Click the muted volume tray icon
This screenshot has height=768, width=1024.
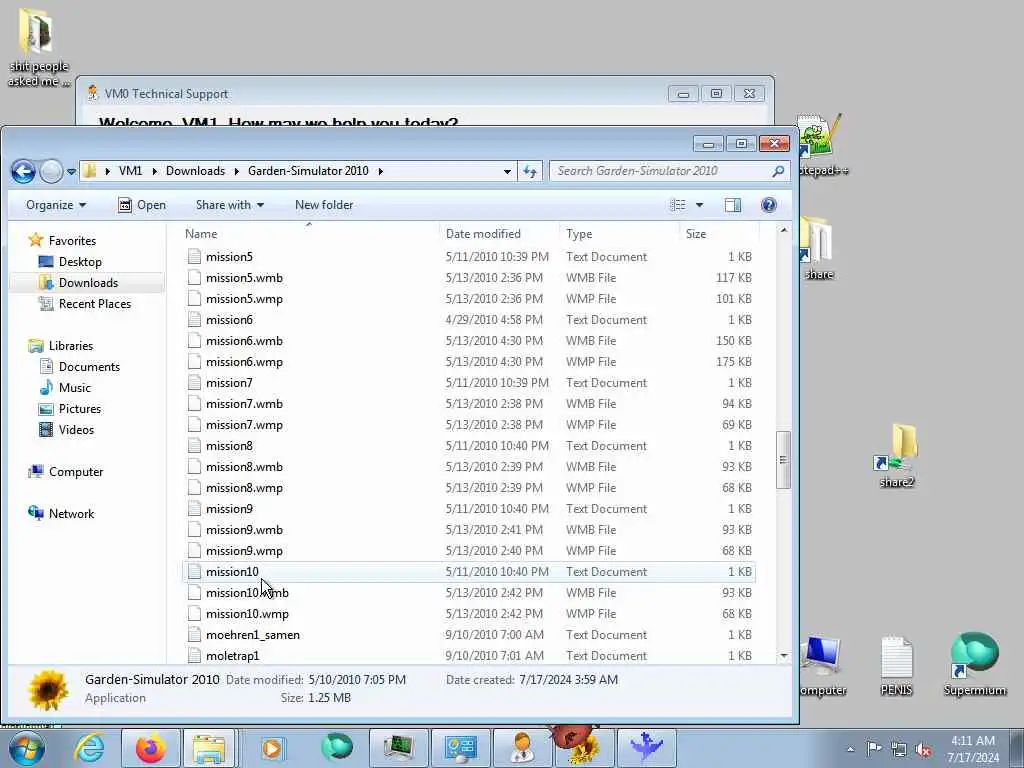coord(923,749)
